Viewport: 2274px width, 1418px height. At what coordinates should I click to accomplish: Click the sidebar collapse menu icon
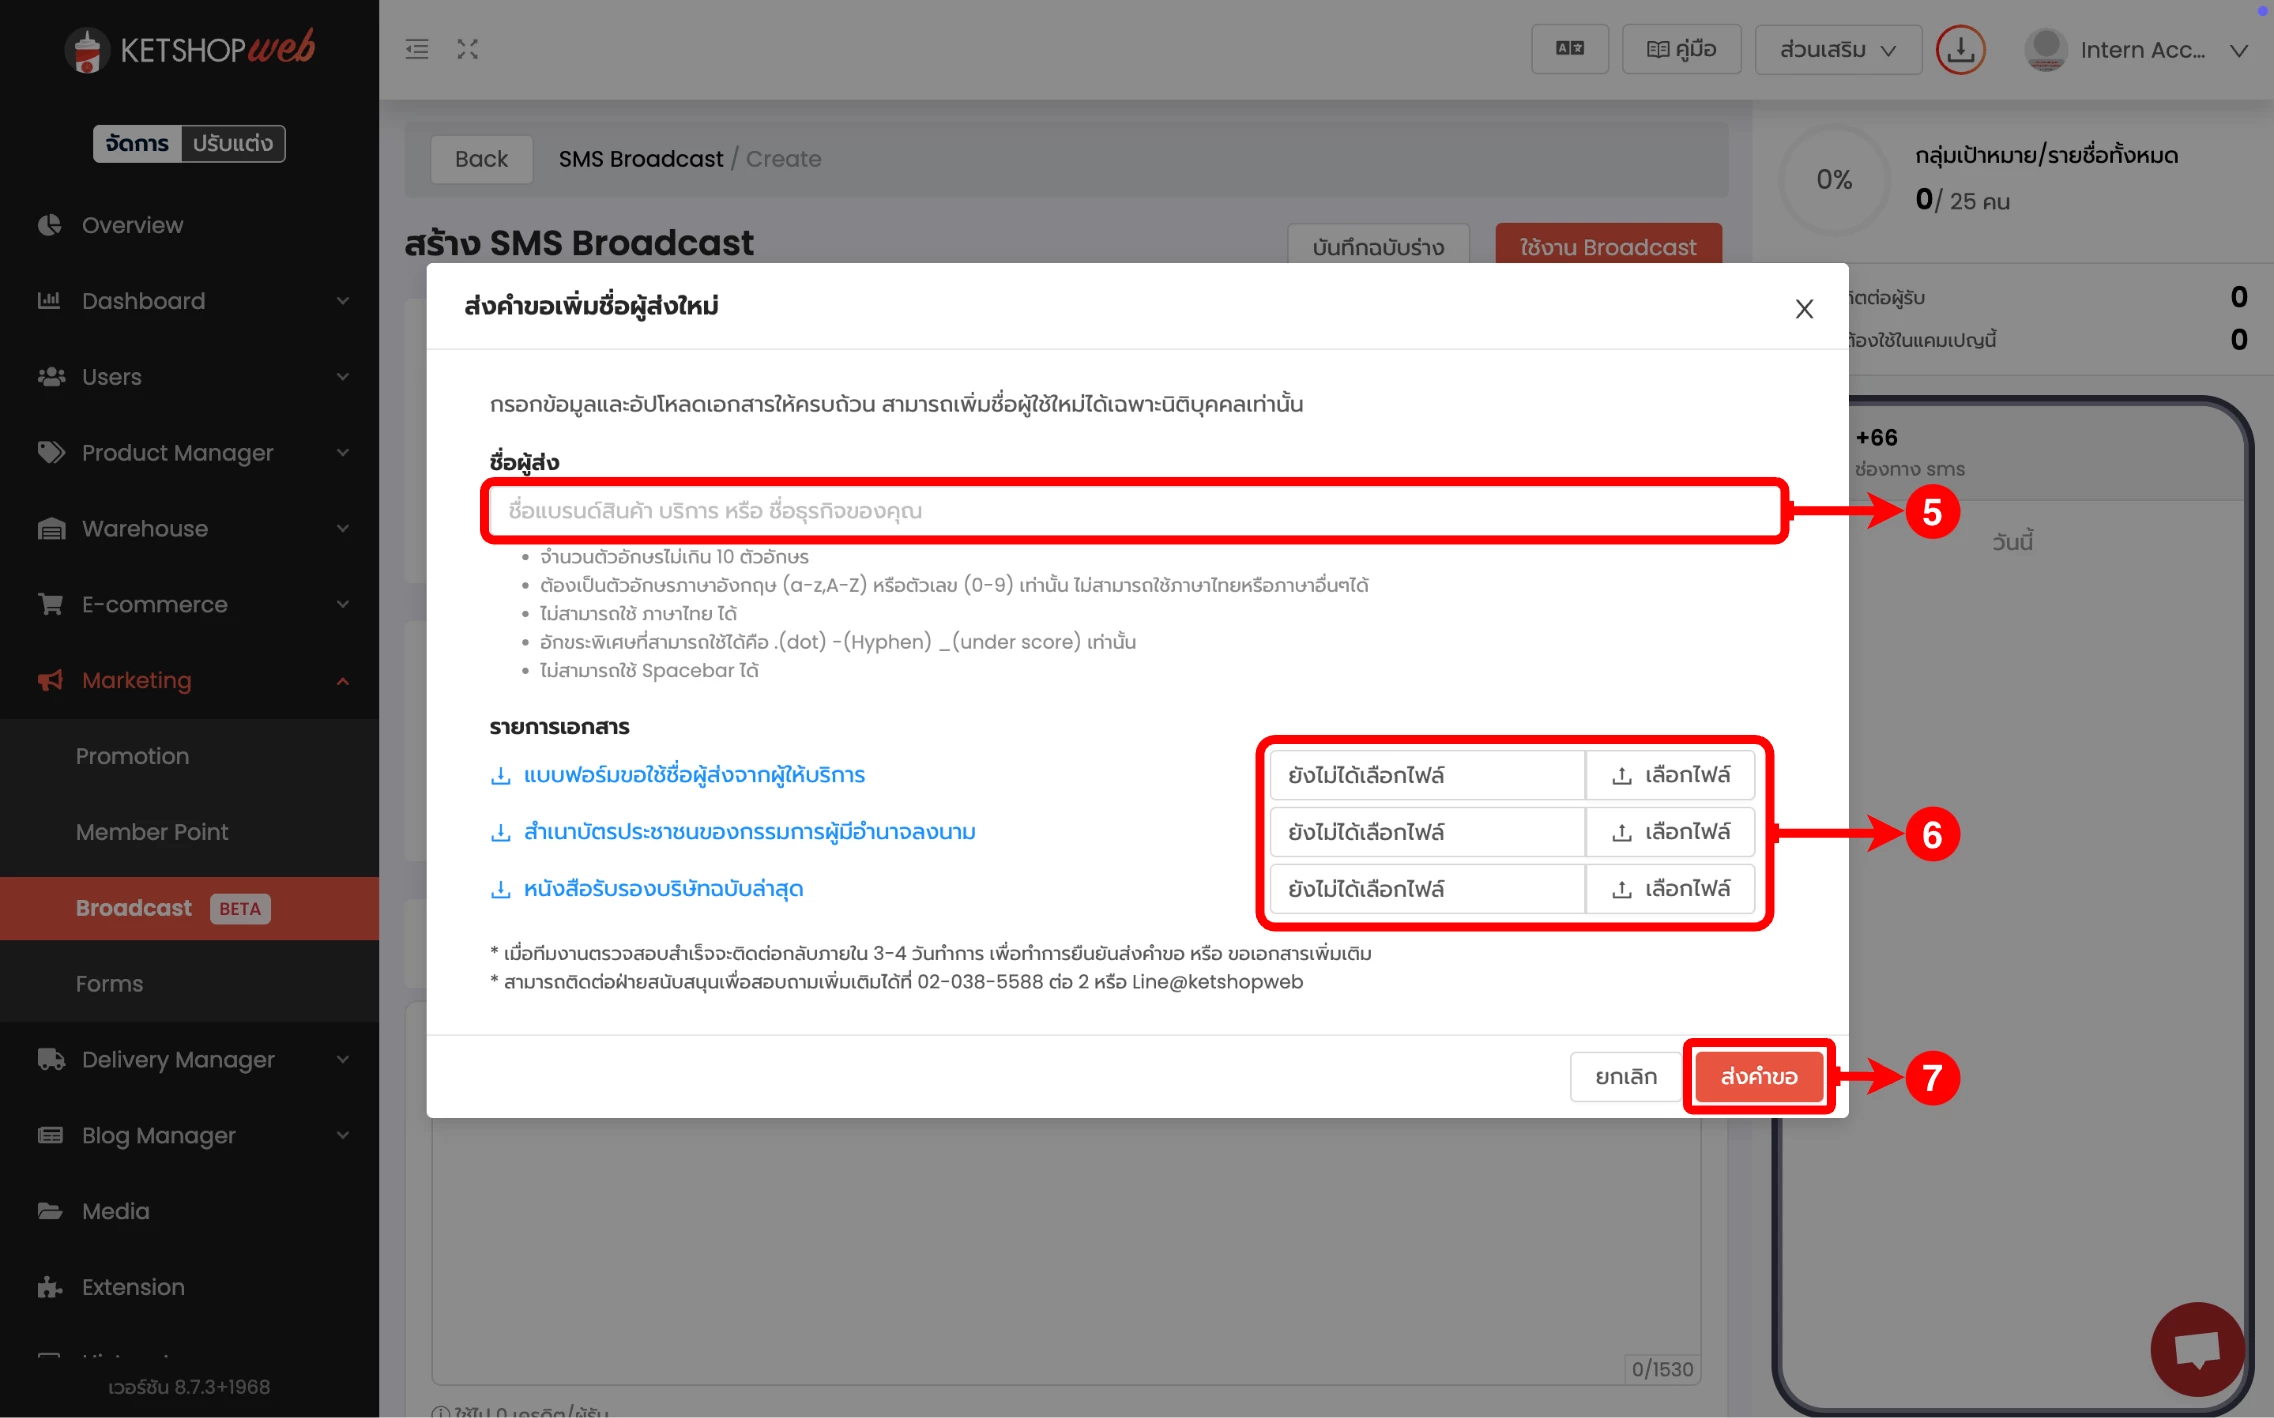pos(417,49)
